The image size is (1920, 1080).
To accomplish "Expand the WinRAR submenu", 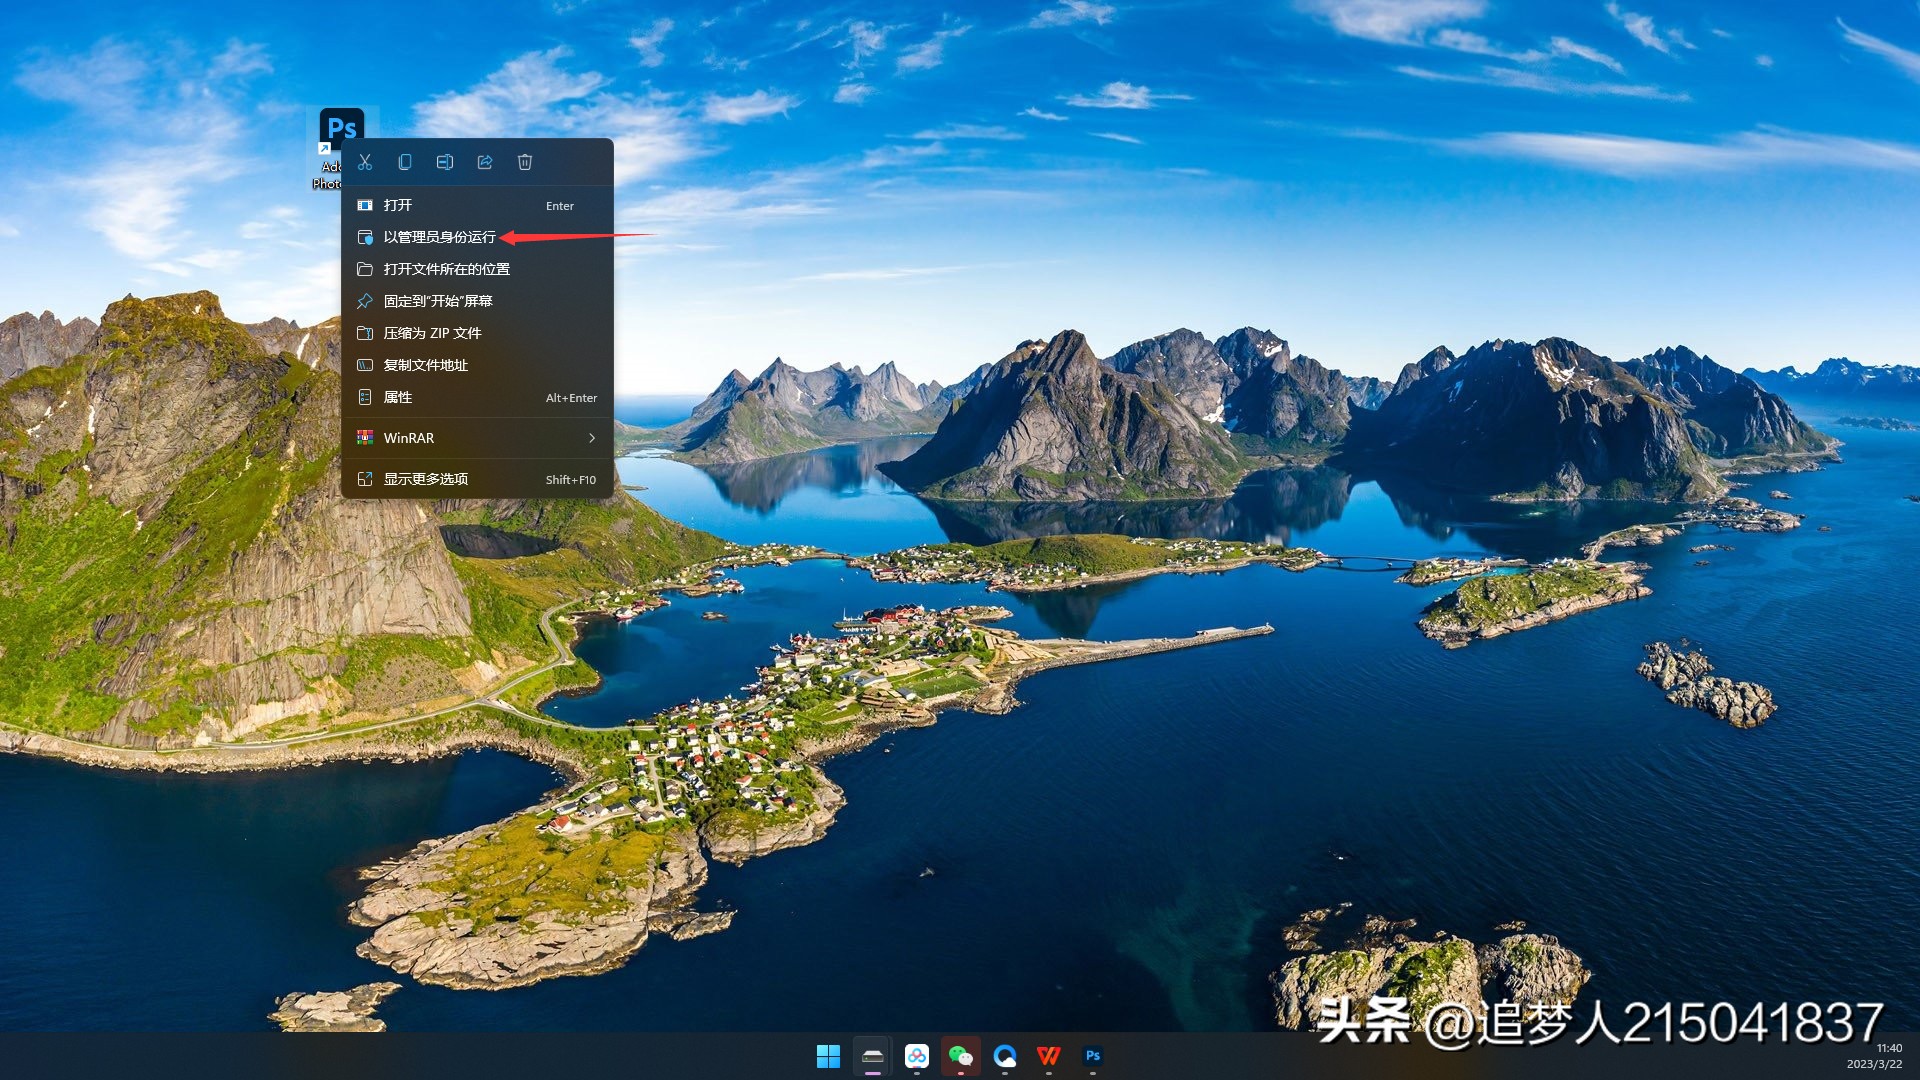I will 410,437.
